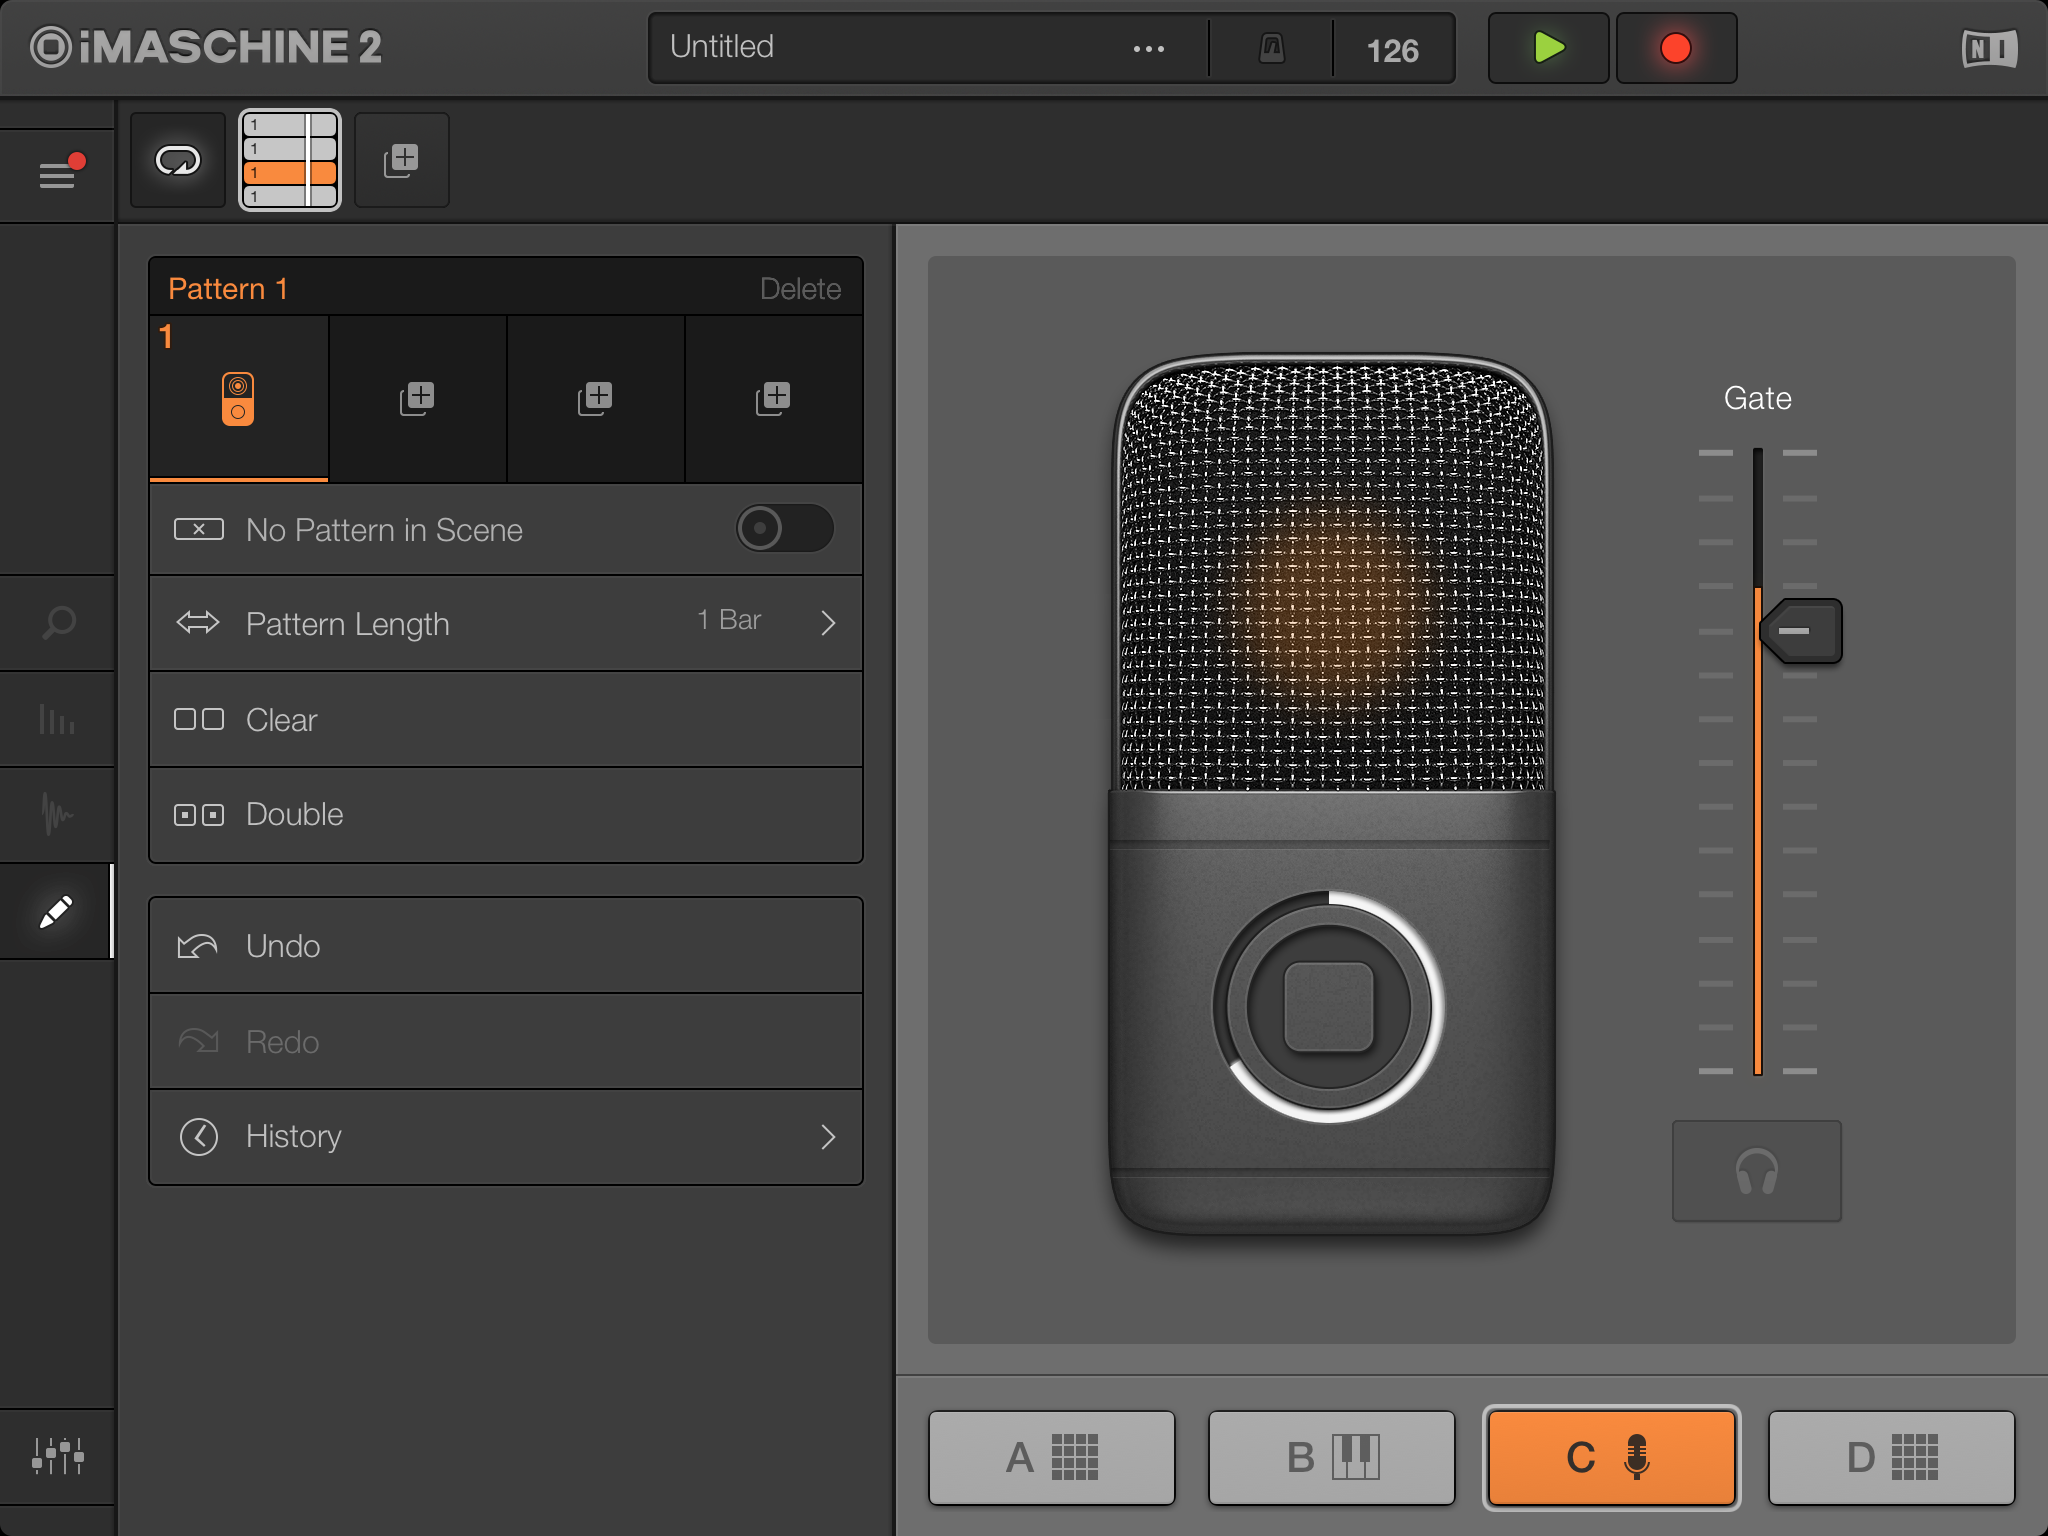Adjust the Gate slider handle
The image size is (2048, 1536).
[x=1801, y=631]
